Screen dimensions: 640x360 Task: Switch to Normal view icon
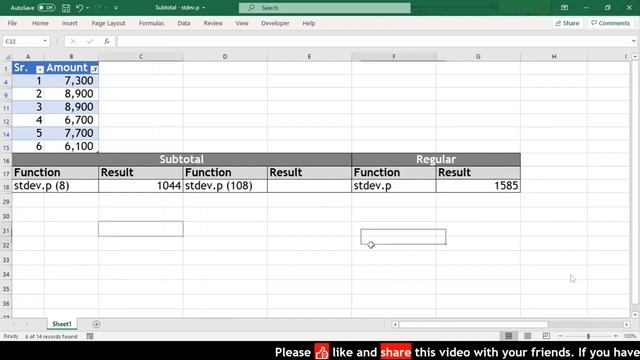pyautogui.click(x=509, y=336)
